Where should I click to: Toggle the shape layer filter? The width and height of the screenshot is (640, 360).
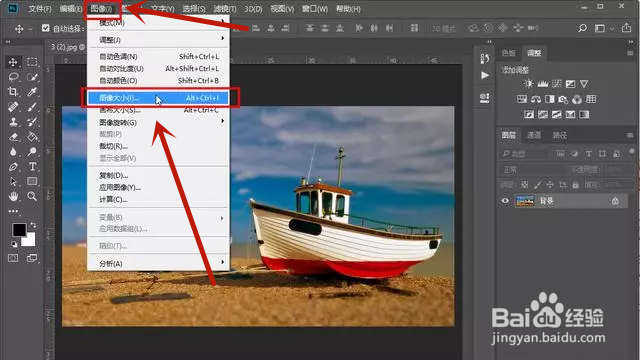point(602,154)
